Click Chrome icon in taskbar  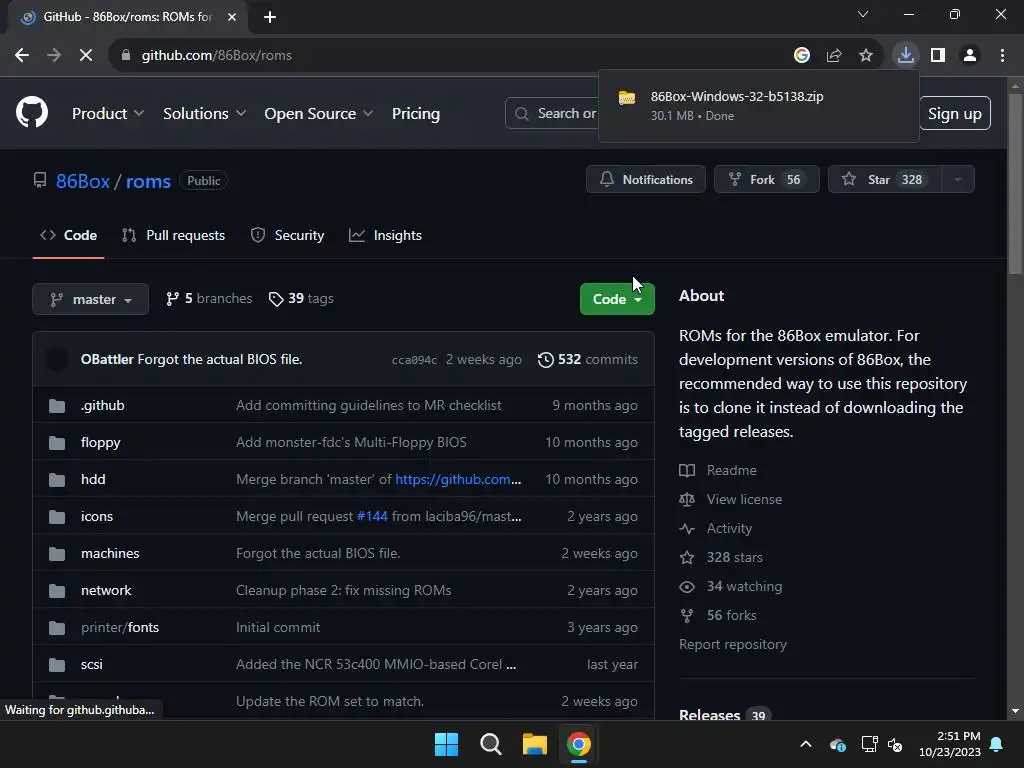click(579, 744)
